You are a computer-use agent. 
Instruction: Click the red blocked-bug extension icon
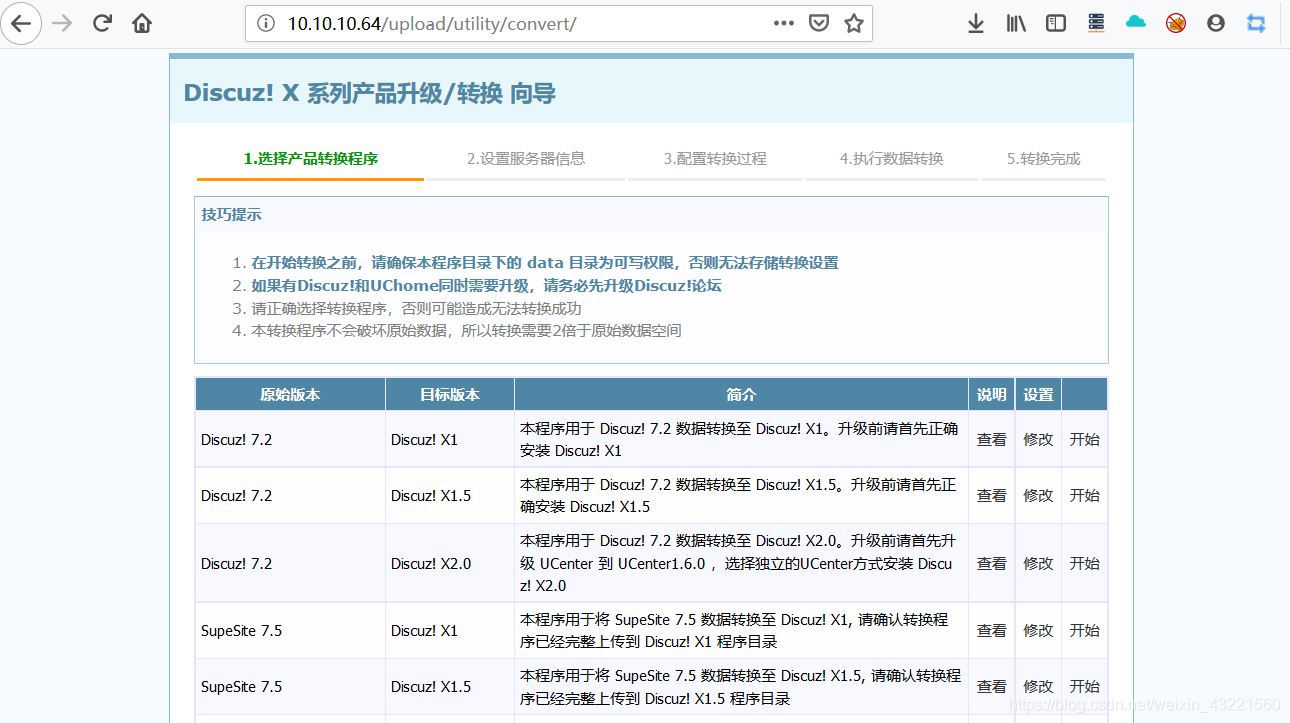(x=1176, y=23)
